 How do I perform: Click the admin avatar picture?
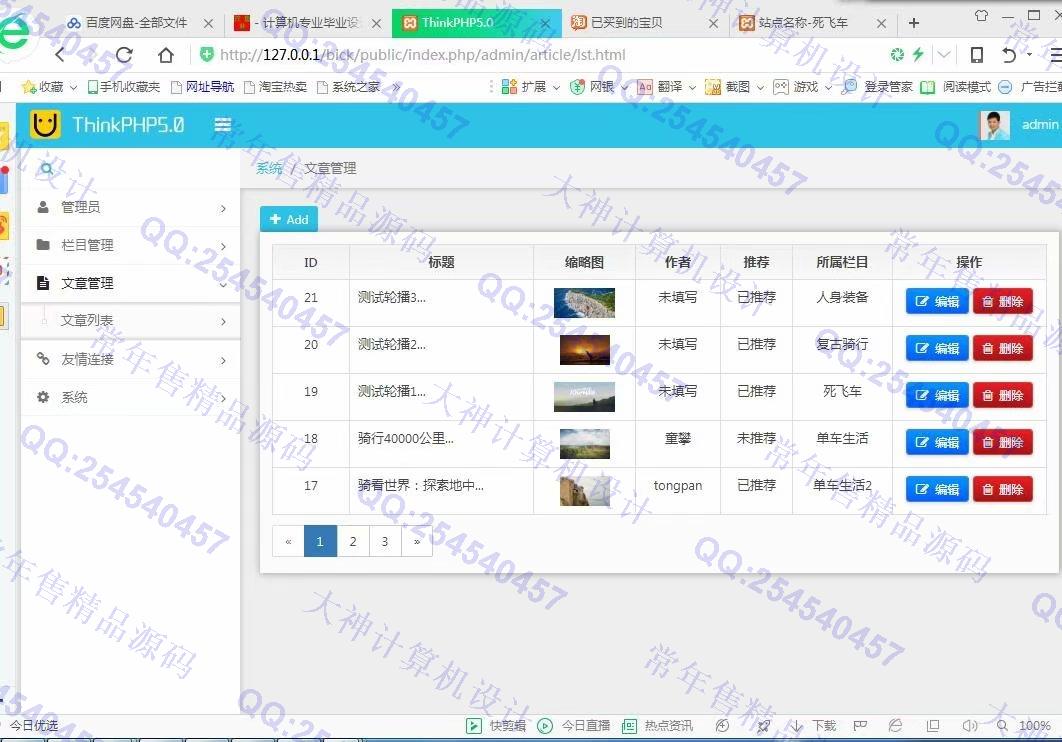995,125
